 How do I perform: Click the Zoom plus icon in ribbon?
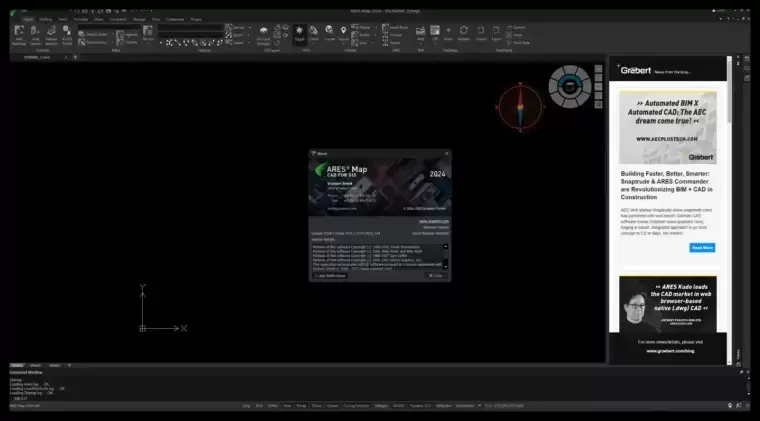pos(448,34)
